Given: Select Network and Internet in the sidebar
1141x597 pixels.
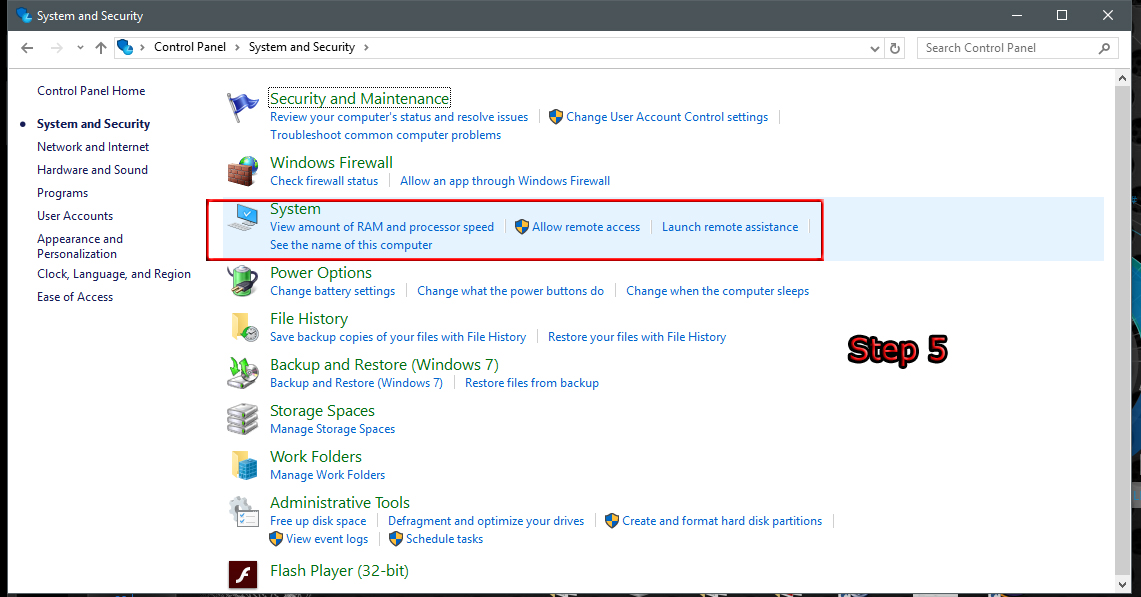Looking at the screenshot, I should tap(93, 147).
